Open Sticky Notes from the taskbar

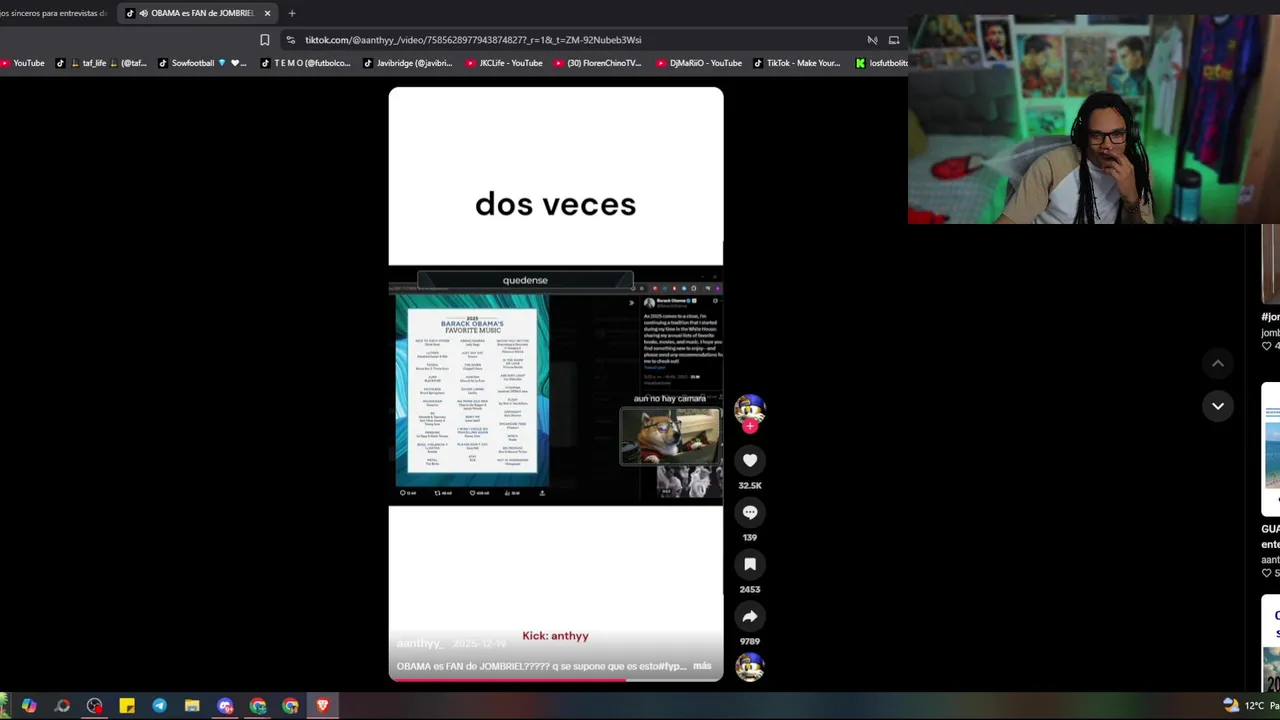tap(127, 706)
